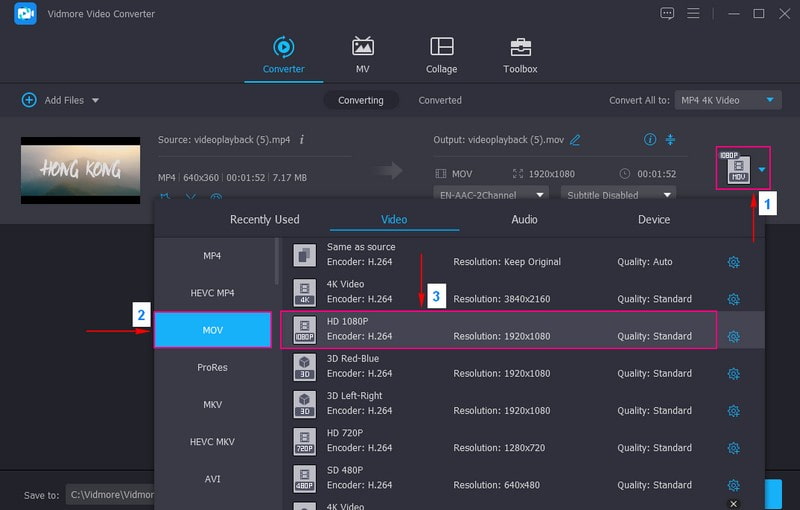Screen dimensions: 800x510
Task: Open the output info icon
Action: 650,140
